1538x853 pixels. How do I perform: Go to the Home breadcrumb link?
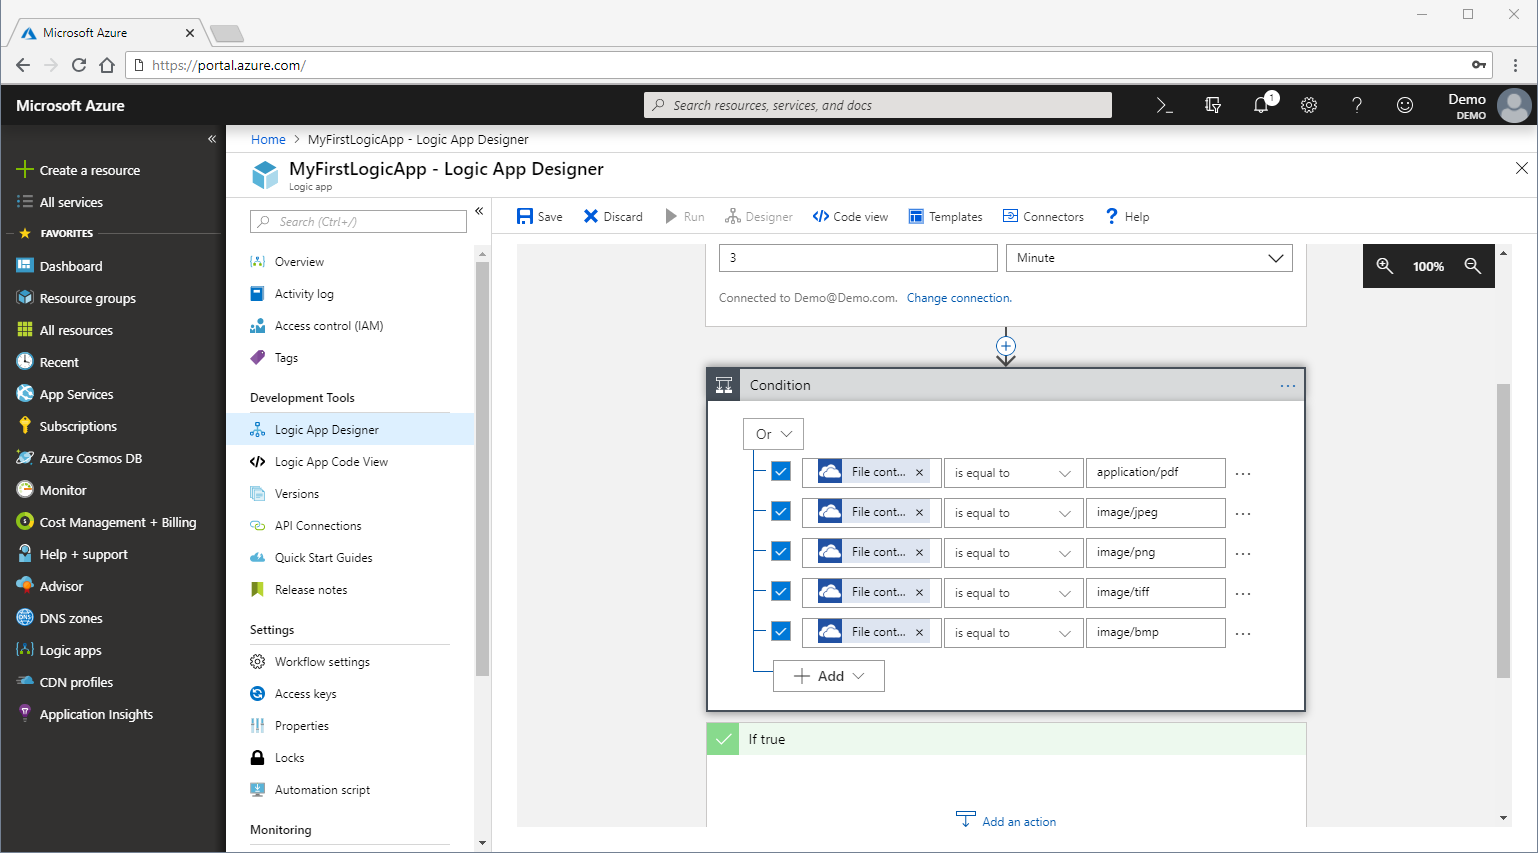pos(268,139)
